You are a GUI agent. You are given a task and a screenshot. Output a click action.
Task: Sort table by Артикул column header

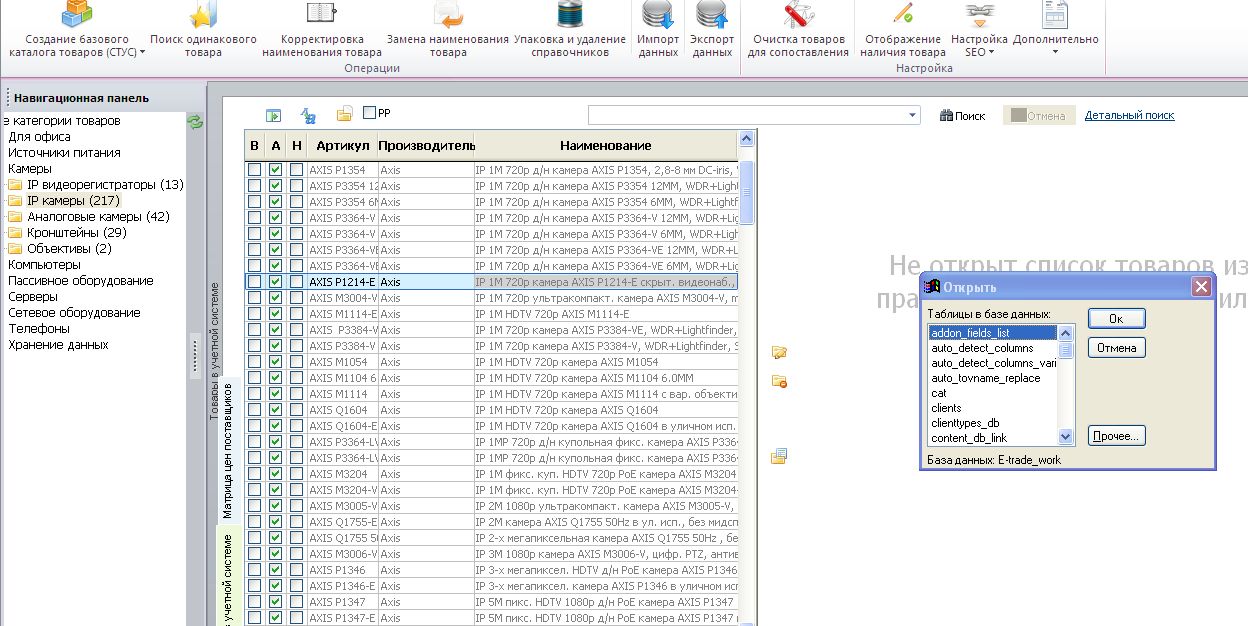(342, 145)
